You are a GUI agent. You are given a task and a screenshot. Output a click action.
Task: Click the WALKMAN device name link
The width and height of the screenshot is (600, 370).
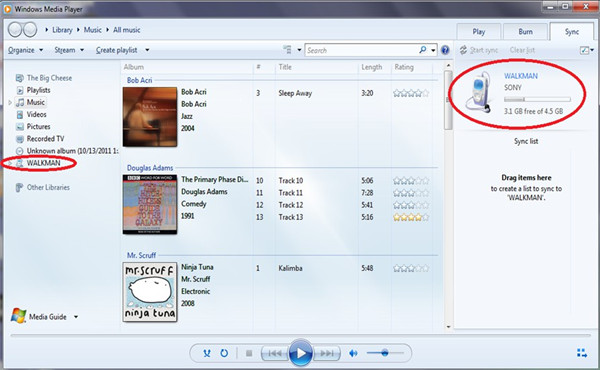pos(521,76)
